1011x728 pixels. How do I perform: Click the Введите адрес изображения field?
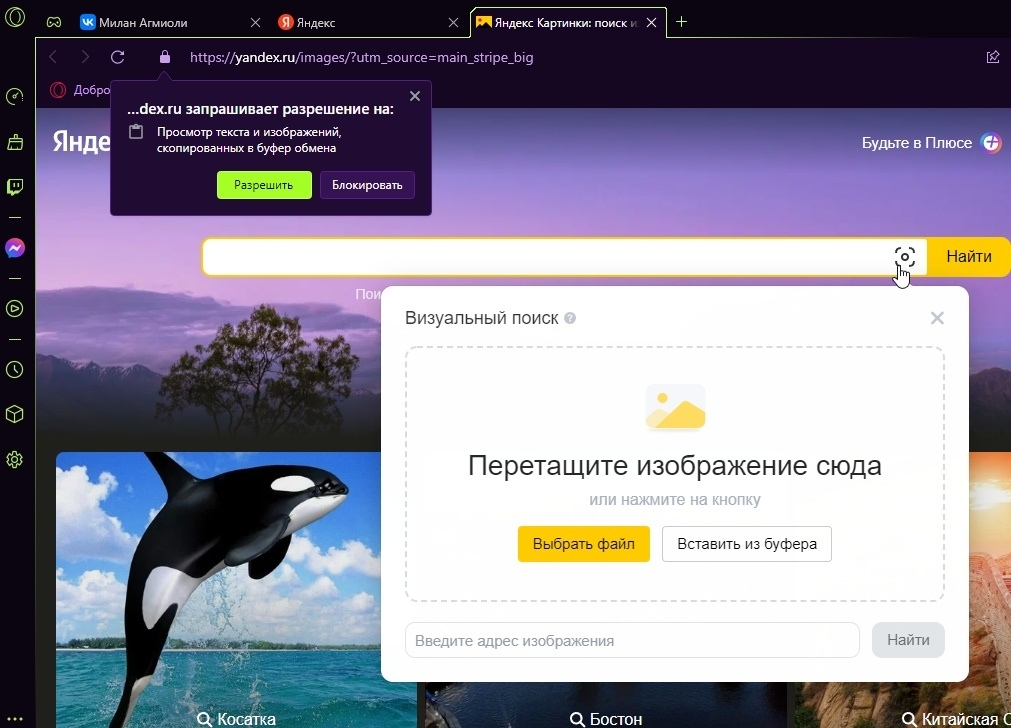click(x=632, y=640)
